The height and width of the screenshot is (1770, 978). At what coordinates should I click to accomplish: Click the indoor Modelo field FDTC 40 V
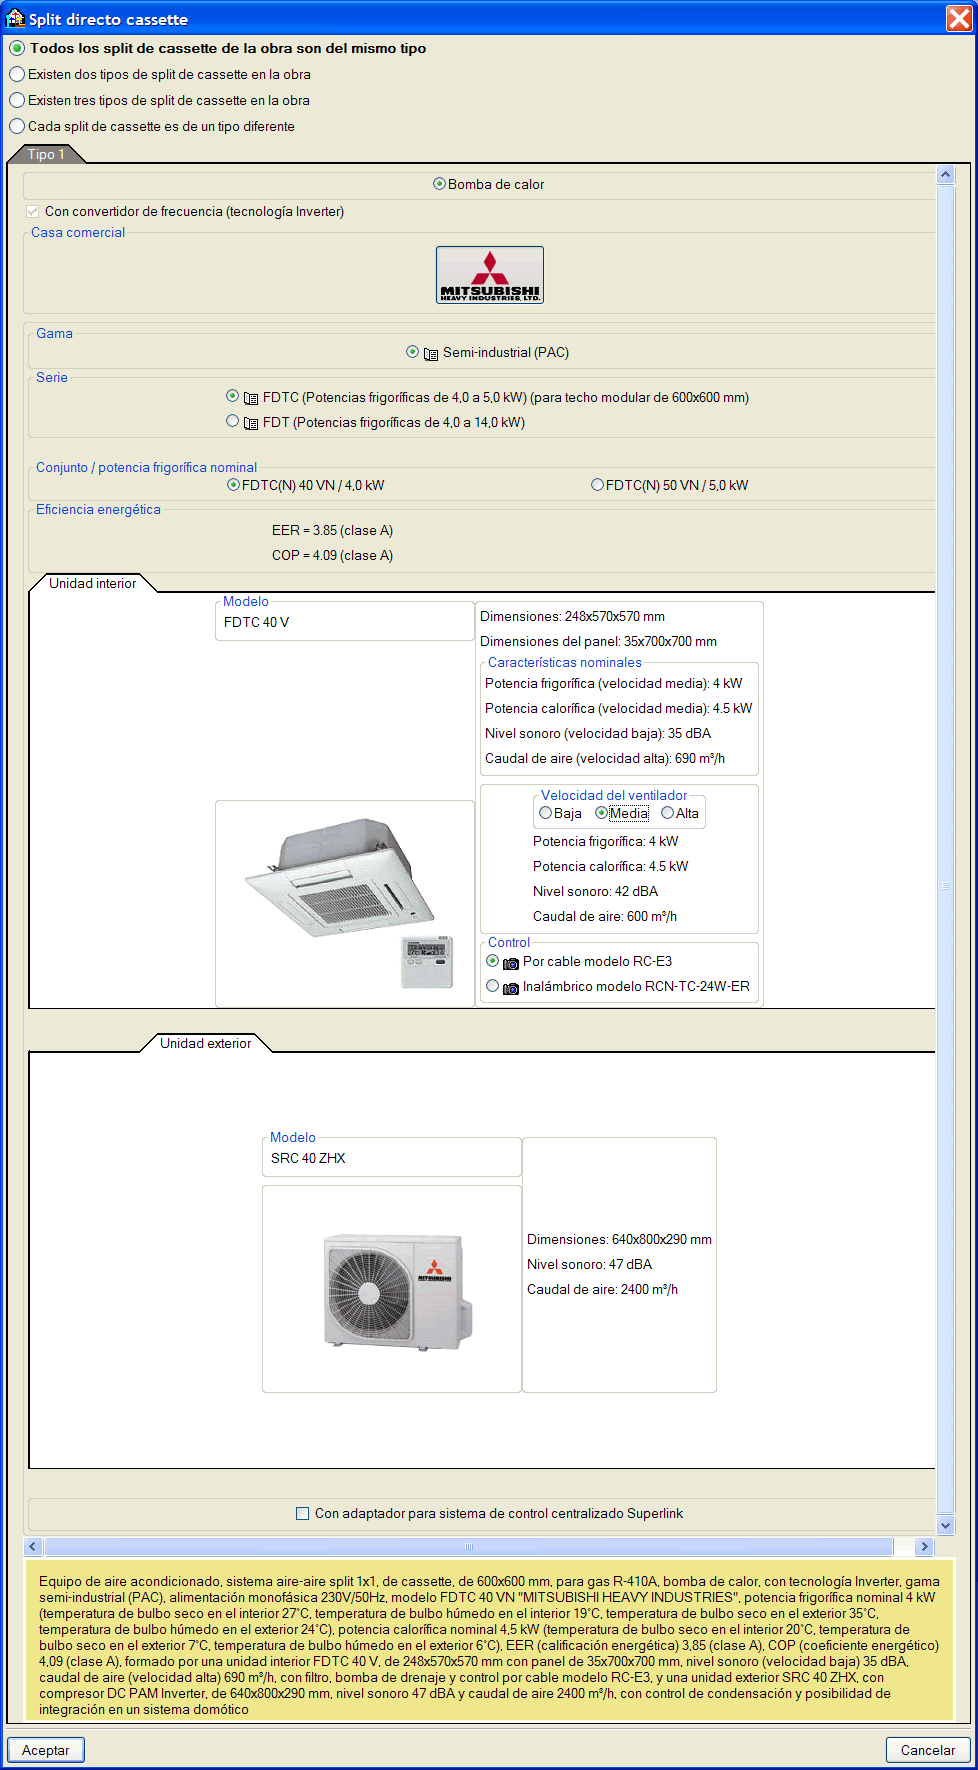pos(344,623)
